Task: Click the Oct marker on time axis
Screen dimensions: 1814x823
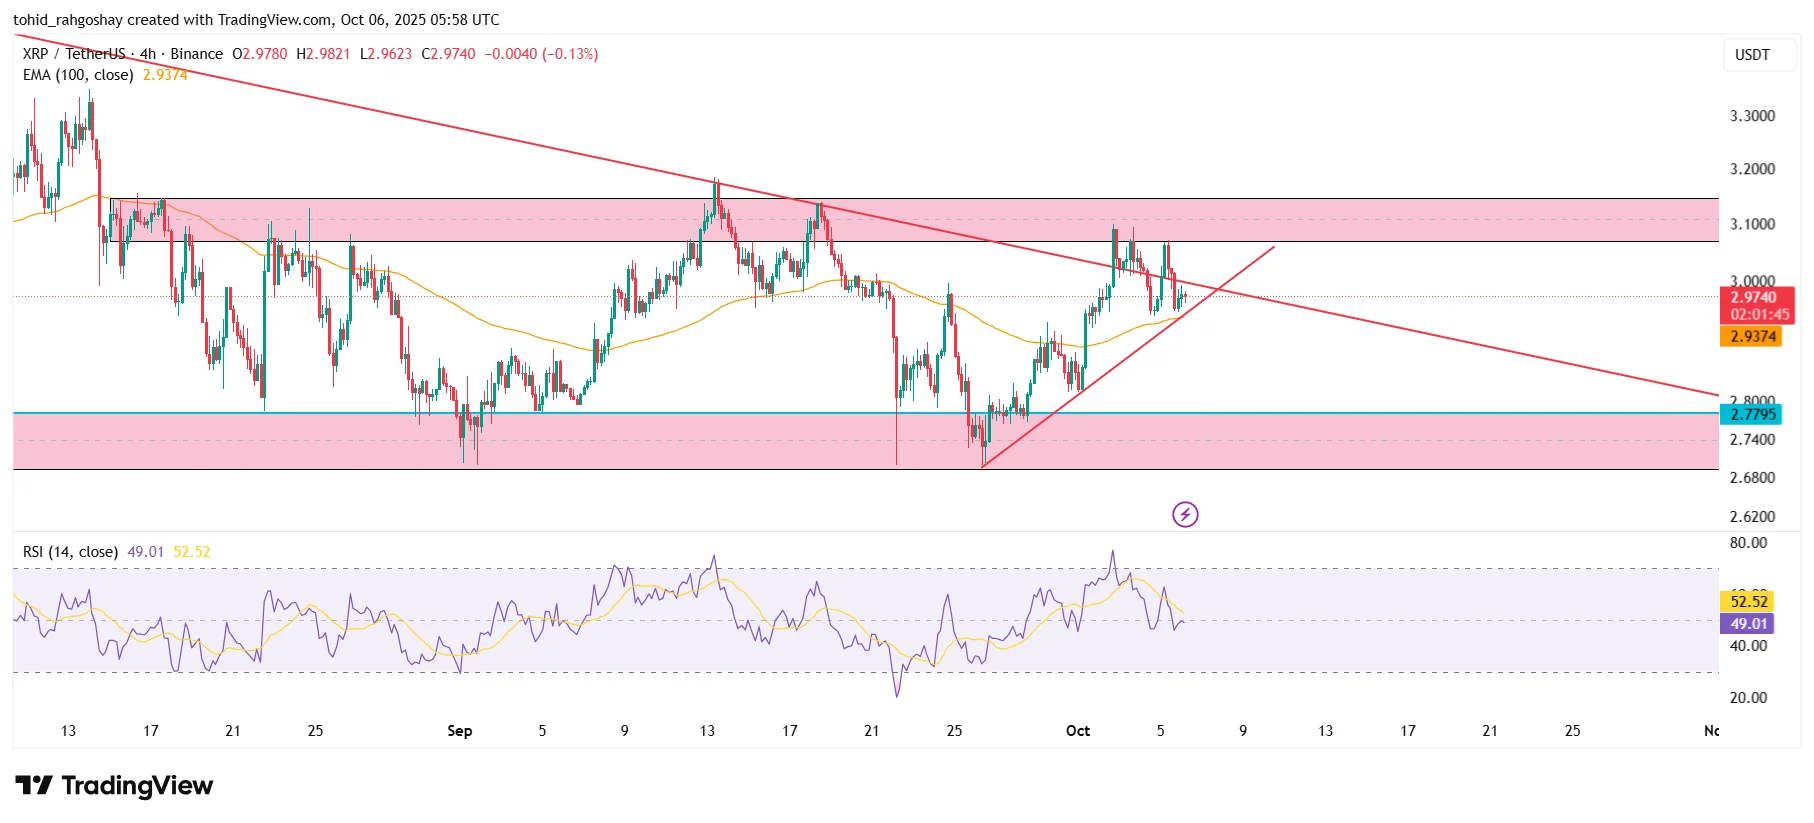Action: 1078,731
